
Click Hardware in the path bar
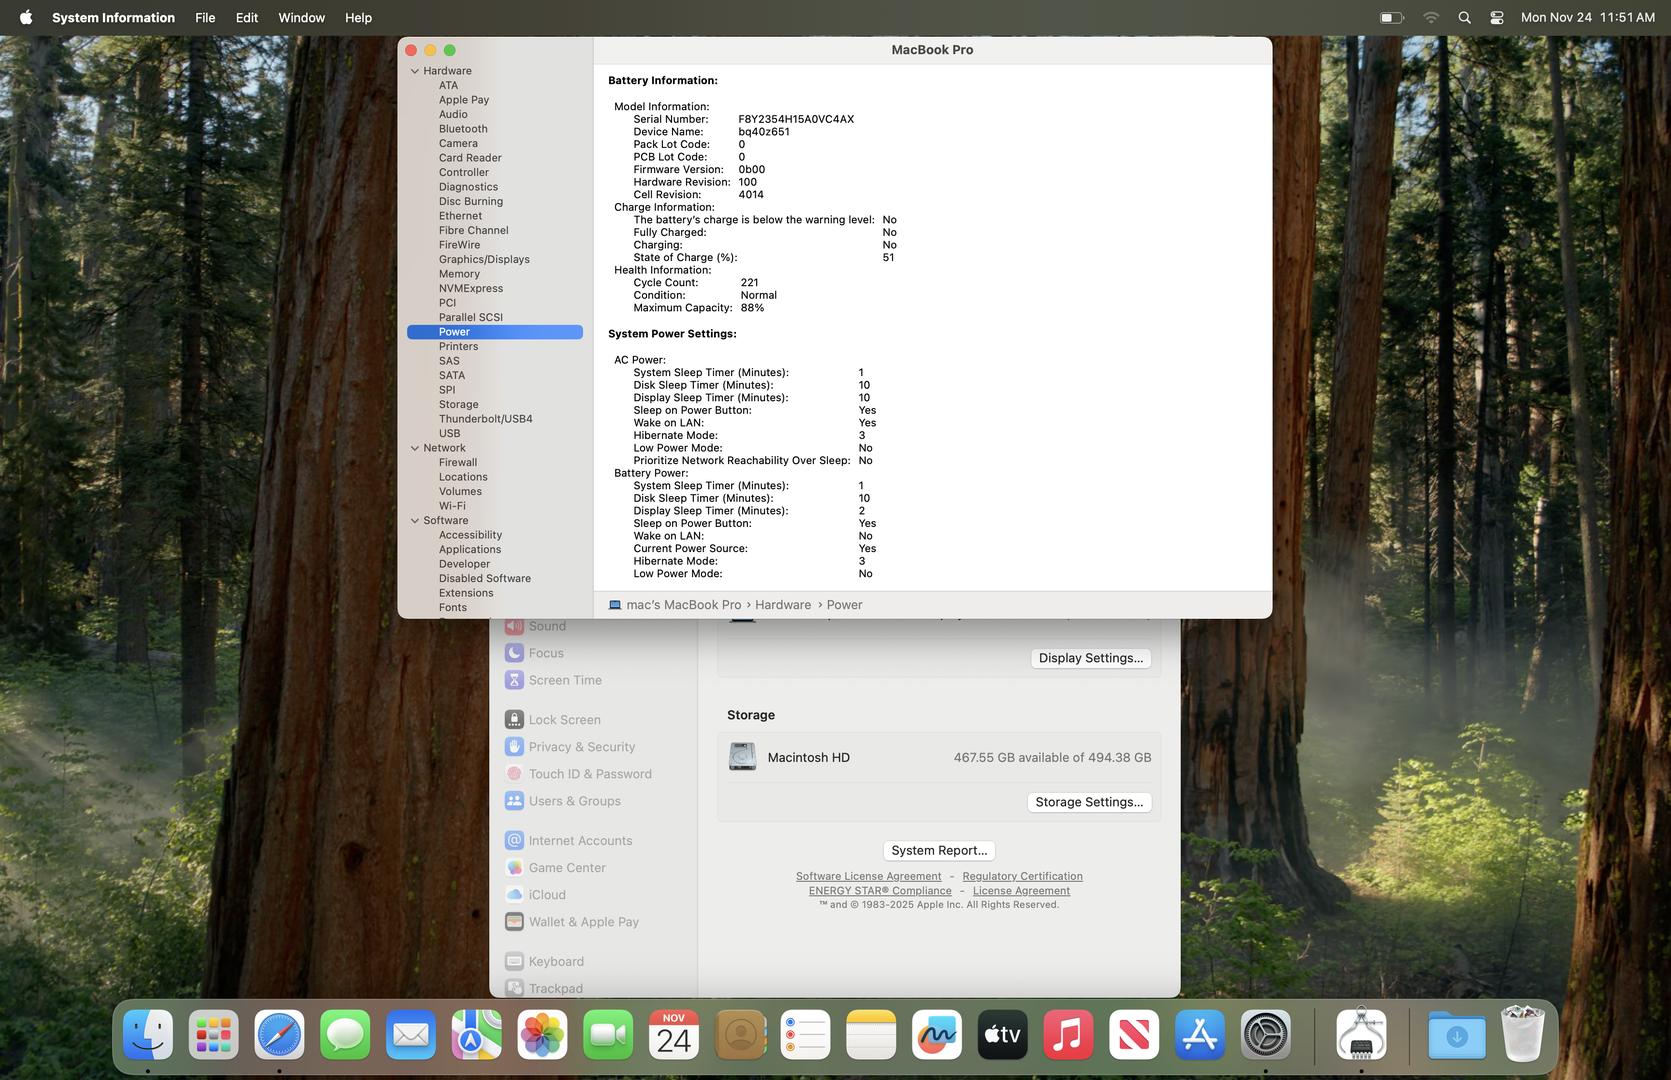pyautogui.click(x=782, y=605)
